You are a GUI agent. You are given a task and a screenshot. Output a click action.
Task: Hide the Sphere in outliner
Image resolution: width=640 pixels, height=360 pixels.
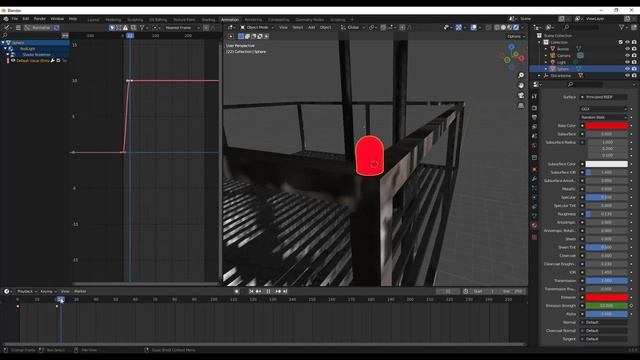pos(627,69)
